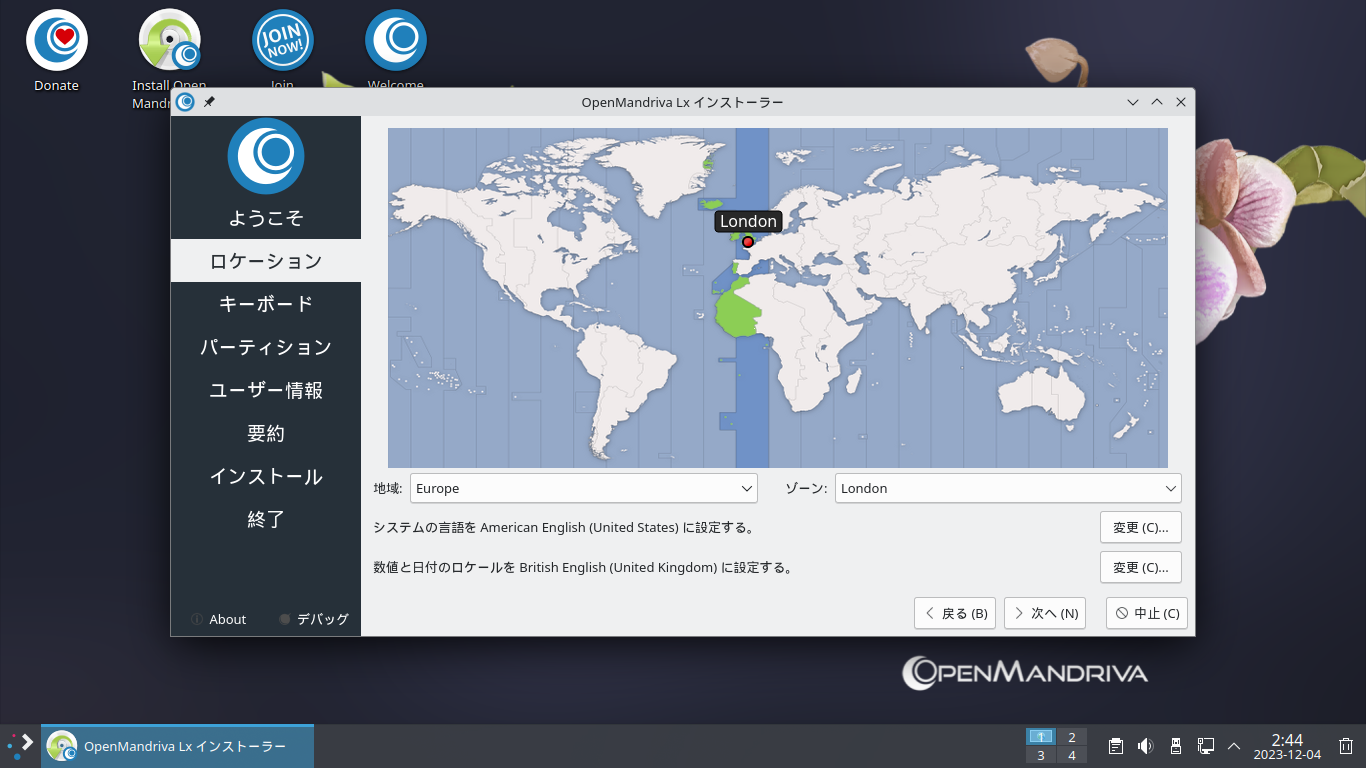Open the 地域 Europe dropdown
Screen dimensions: 1366x768
click(x=584, y=488)
